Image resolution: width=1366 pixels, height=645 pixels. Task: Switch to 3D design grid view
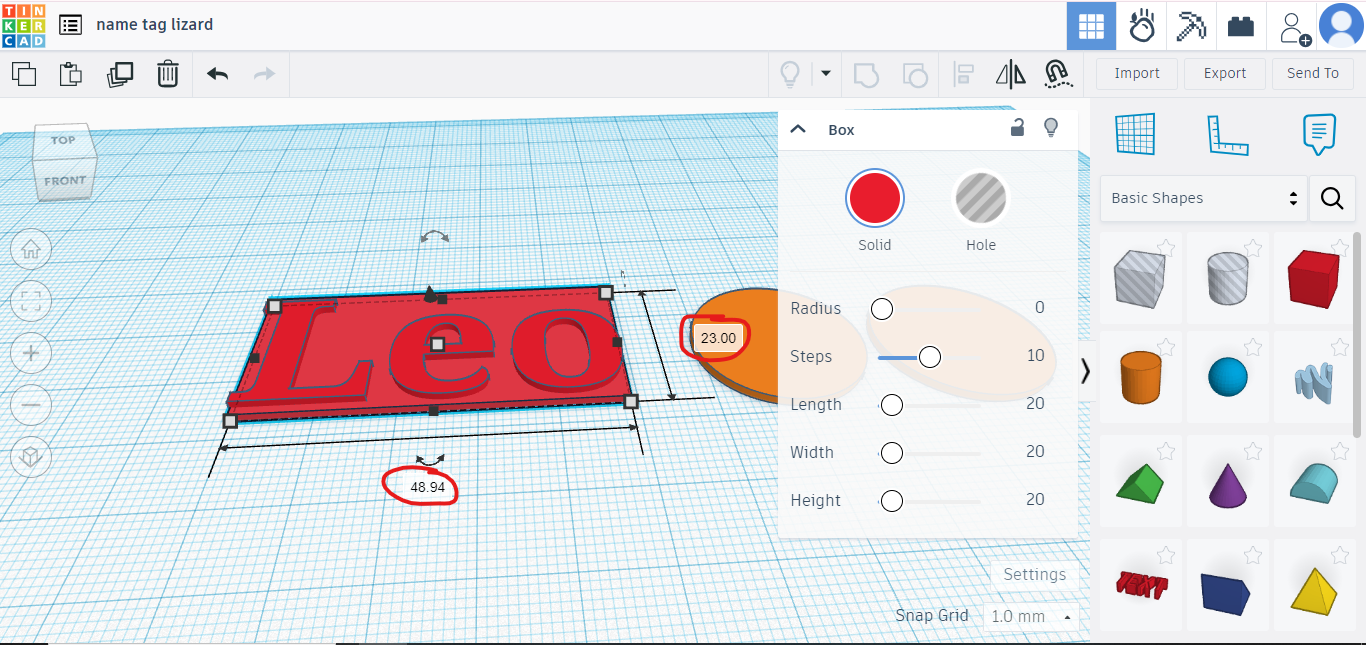point(1091,25)
